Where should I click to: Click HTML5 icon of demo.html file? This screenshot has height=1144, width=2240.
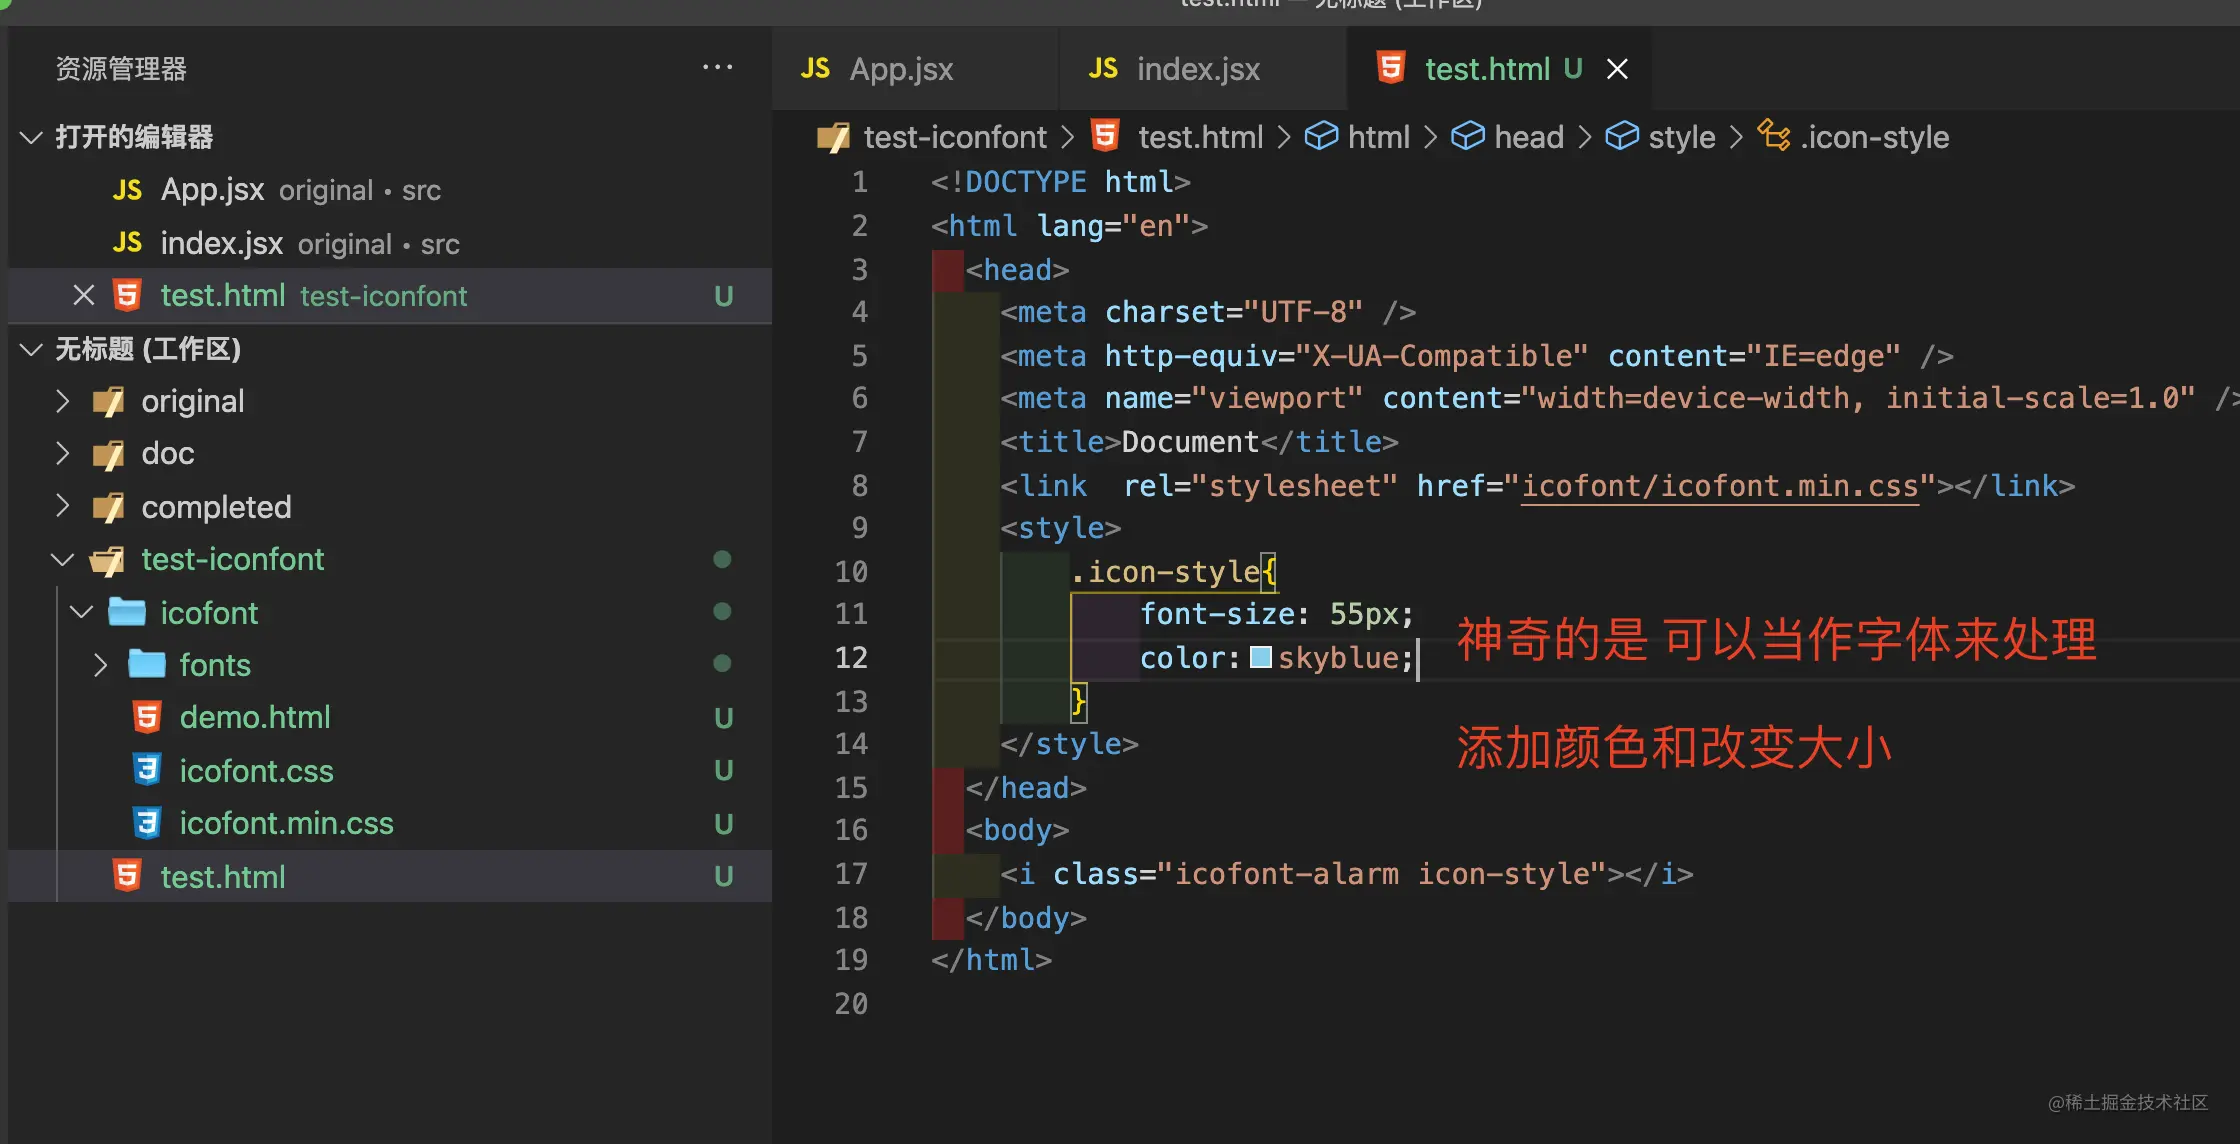tap(147, 717)
